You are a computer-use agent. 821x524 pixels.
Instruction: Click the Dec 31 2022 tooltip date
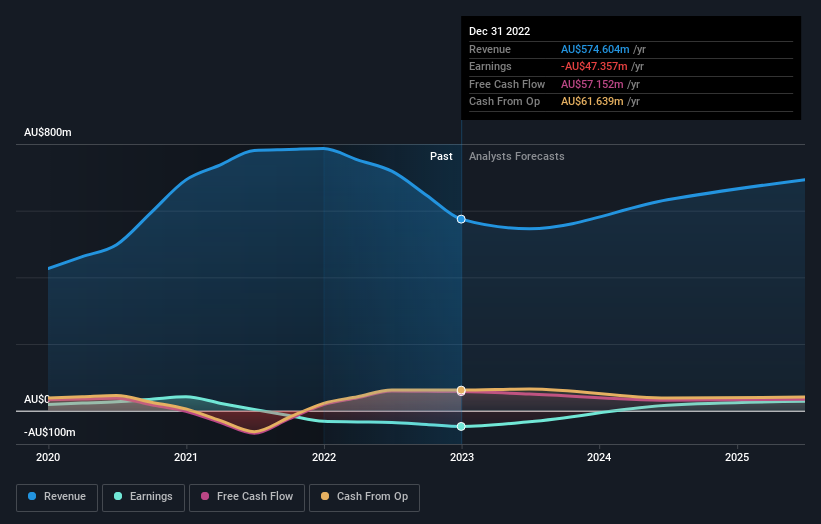point(500,31)
